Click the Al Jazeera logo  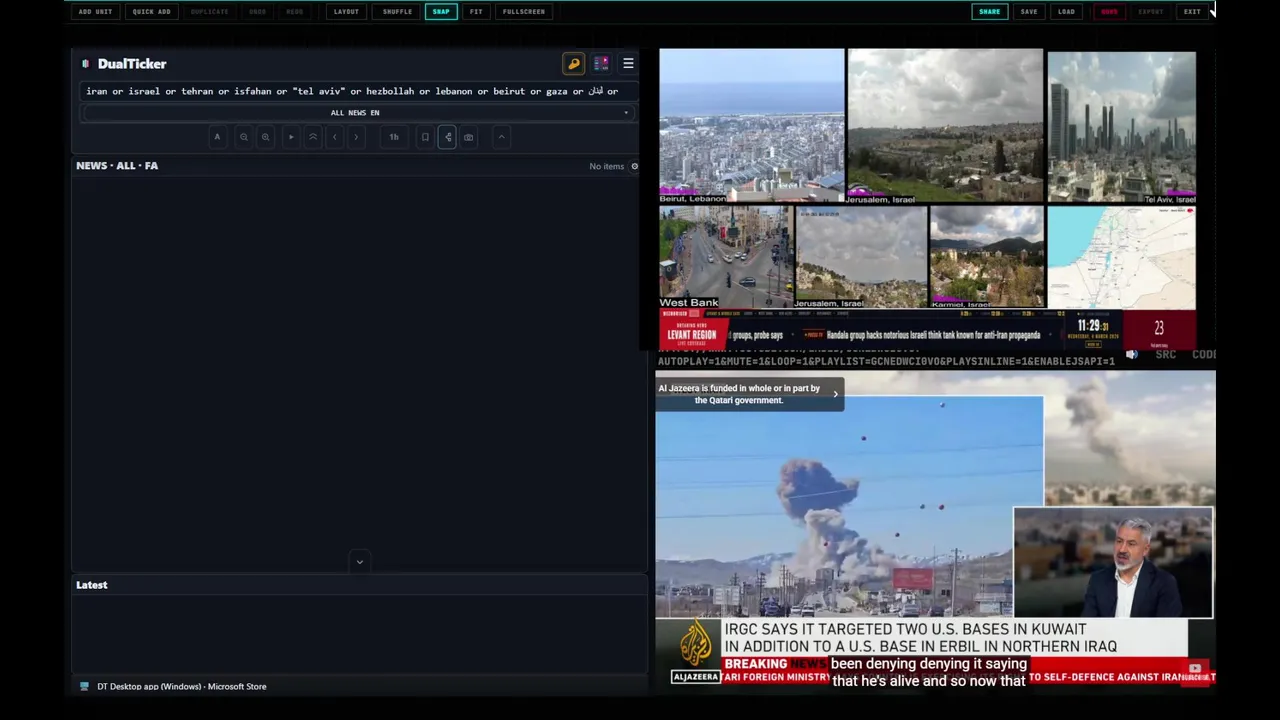pyautogui.click(x=695, y=650)
